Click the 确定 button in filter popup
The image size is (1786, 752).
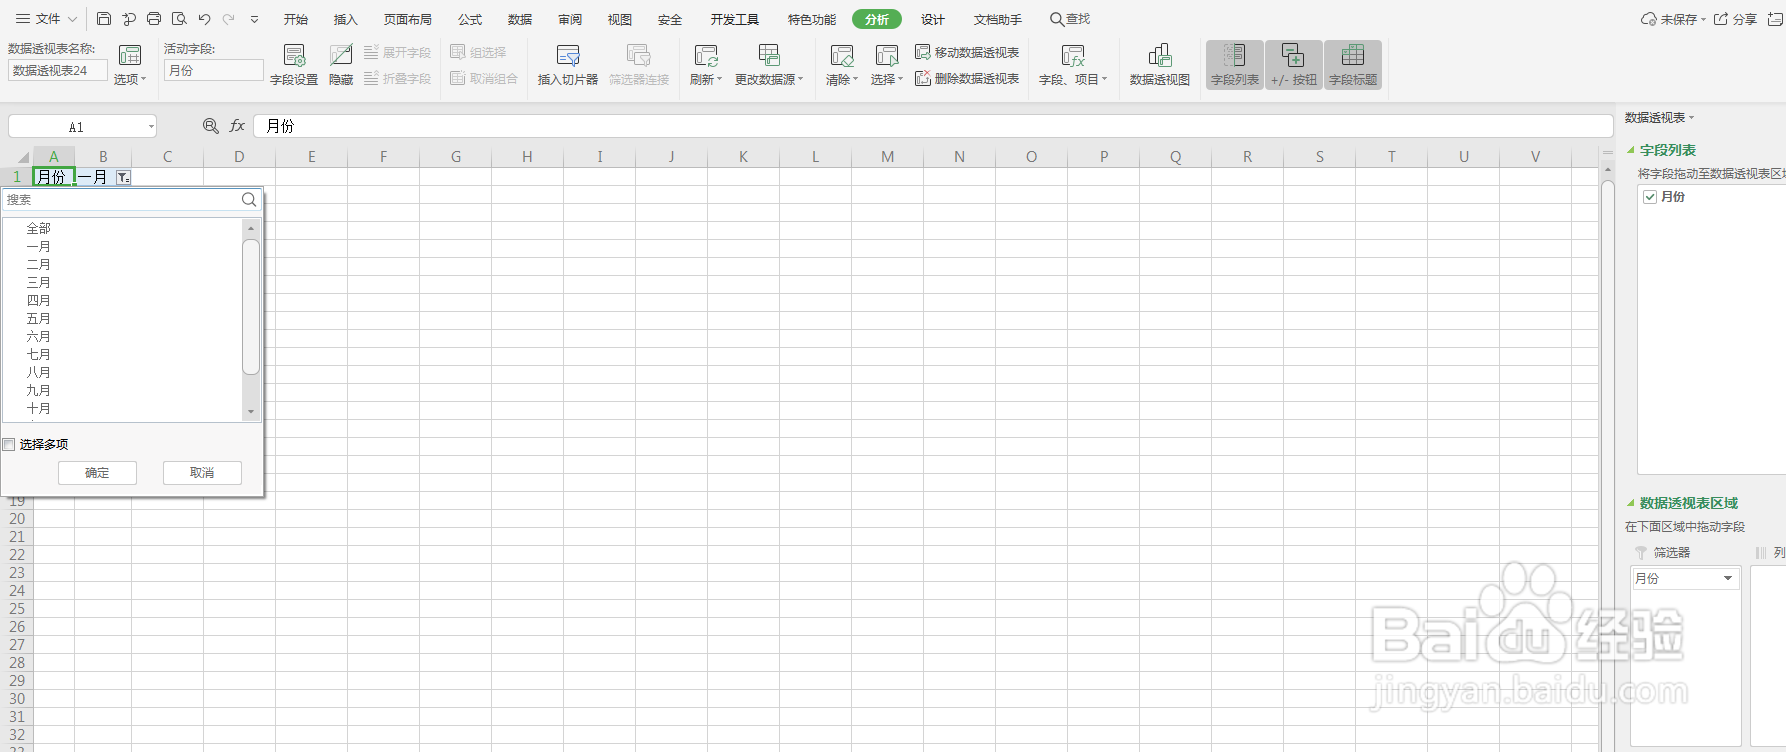pos(97,473)
